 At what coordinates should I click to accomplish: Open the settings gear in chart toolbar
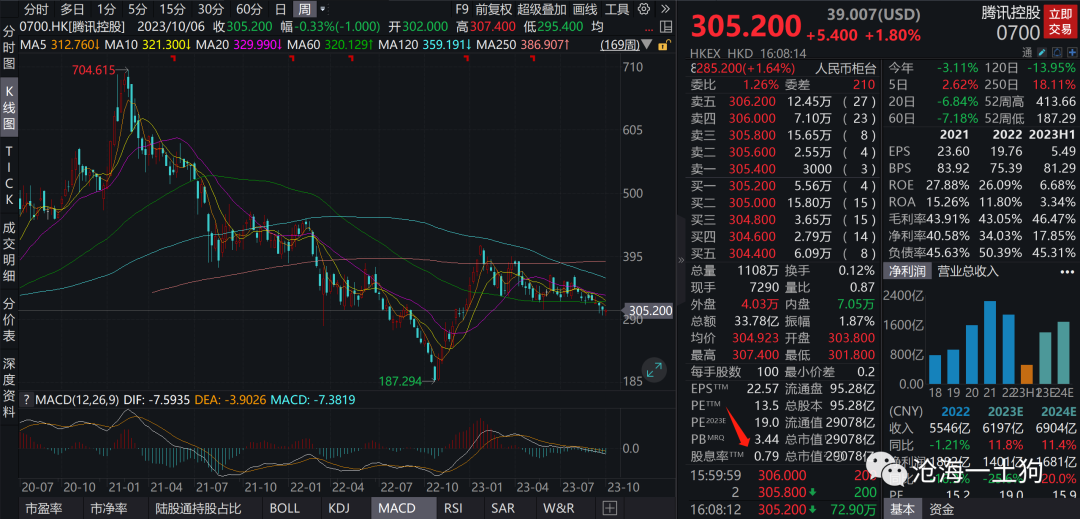(x=644, y=9)
